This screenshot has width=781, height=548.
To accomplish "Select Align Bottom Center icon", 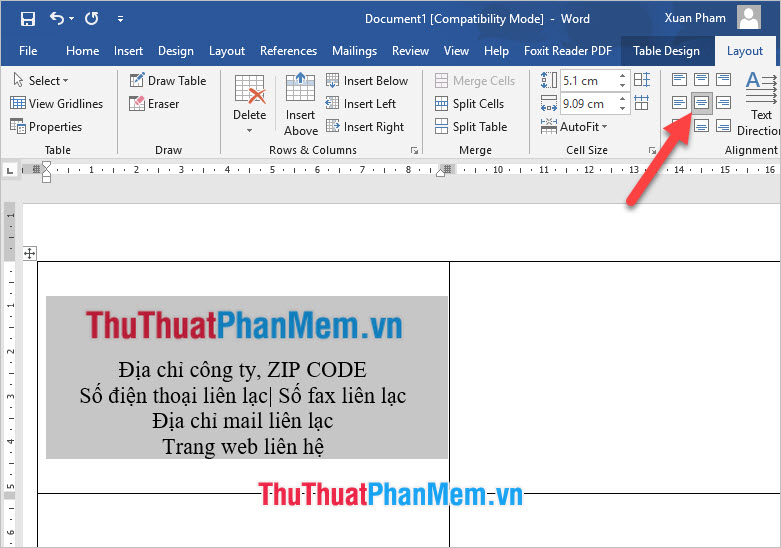I will [701, 126].
